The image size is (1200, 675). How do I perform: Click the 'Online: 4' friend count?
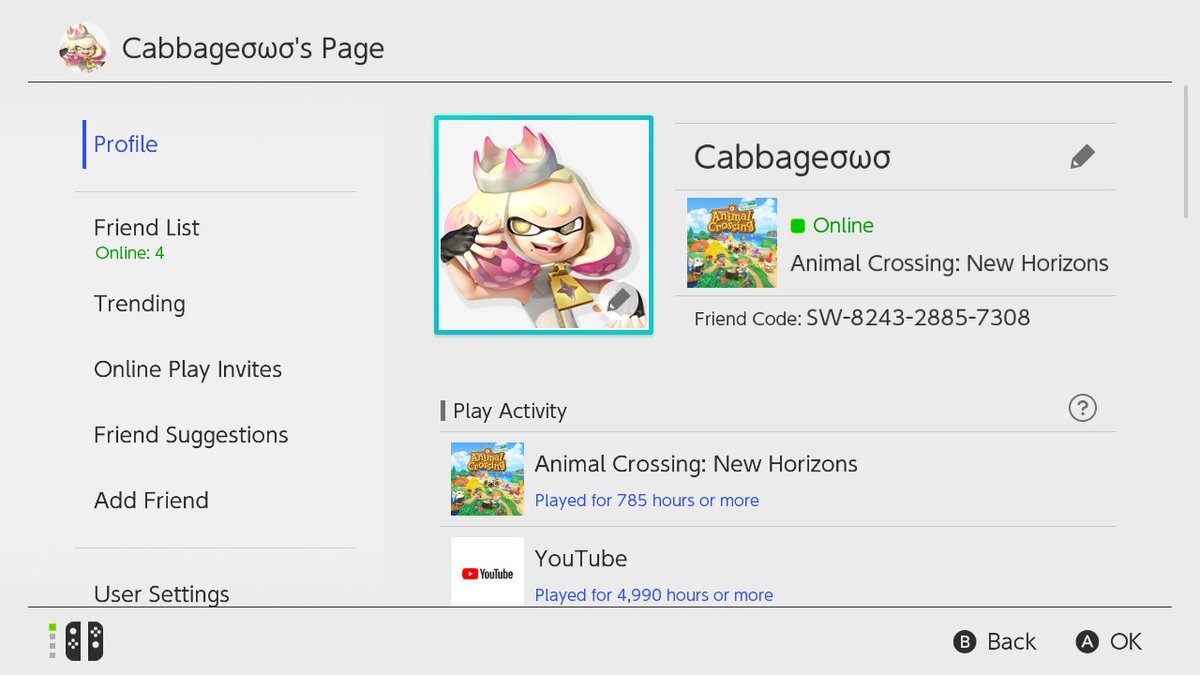130,253
